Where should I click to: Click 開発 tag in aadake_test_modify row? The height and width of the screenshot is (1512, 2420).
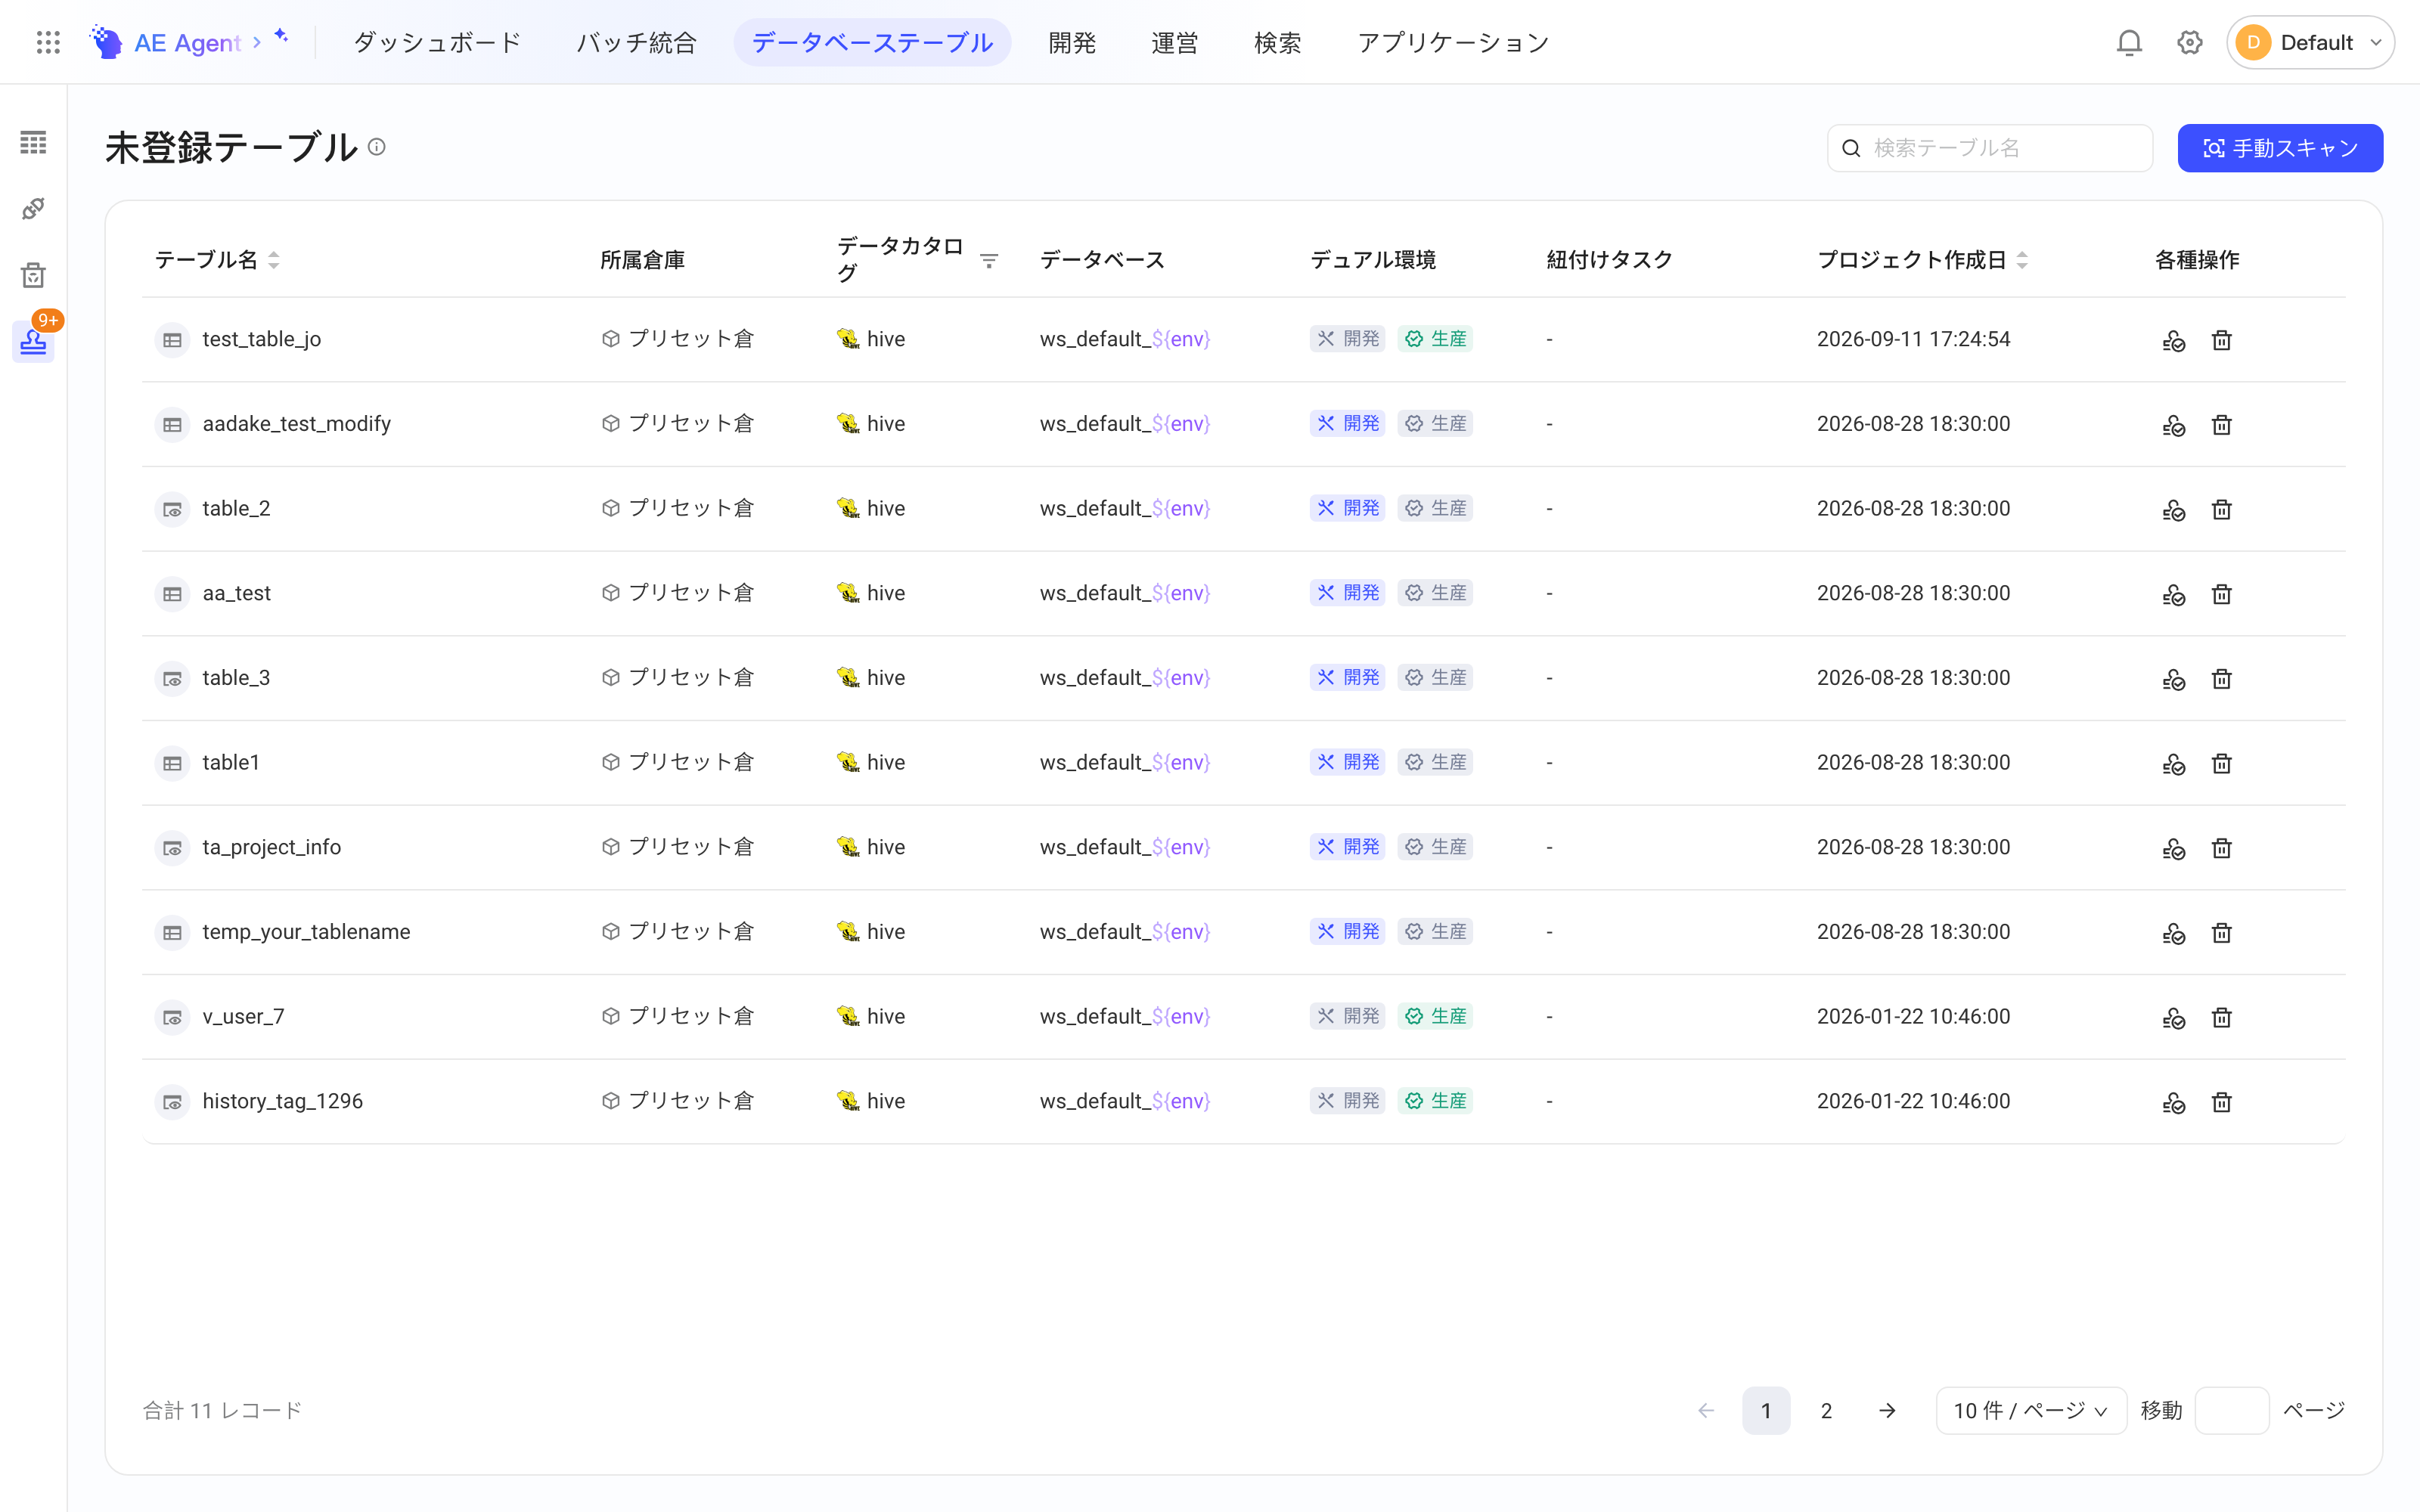[1347, 423]
